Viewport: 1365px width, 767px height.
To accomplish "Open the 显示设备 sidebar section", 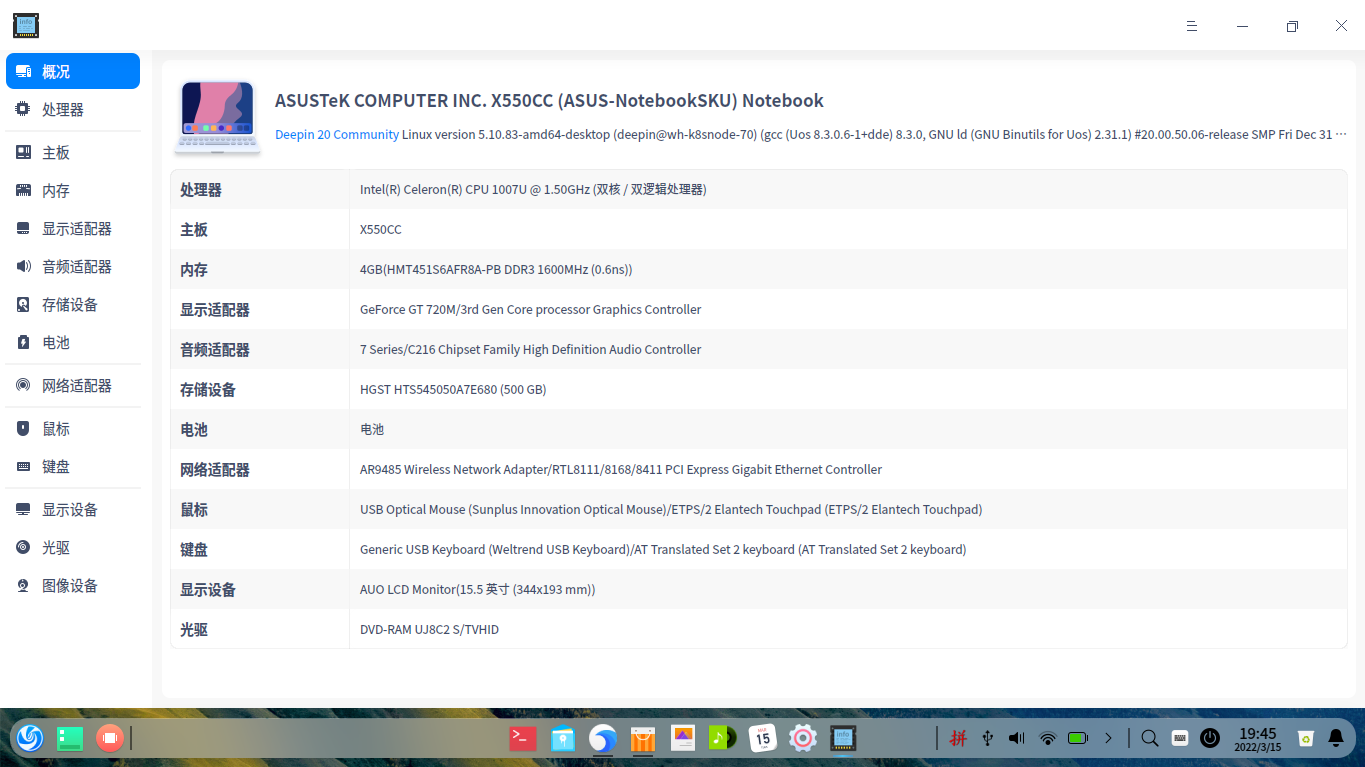I will point(73,509).
